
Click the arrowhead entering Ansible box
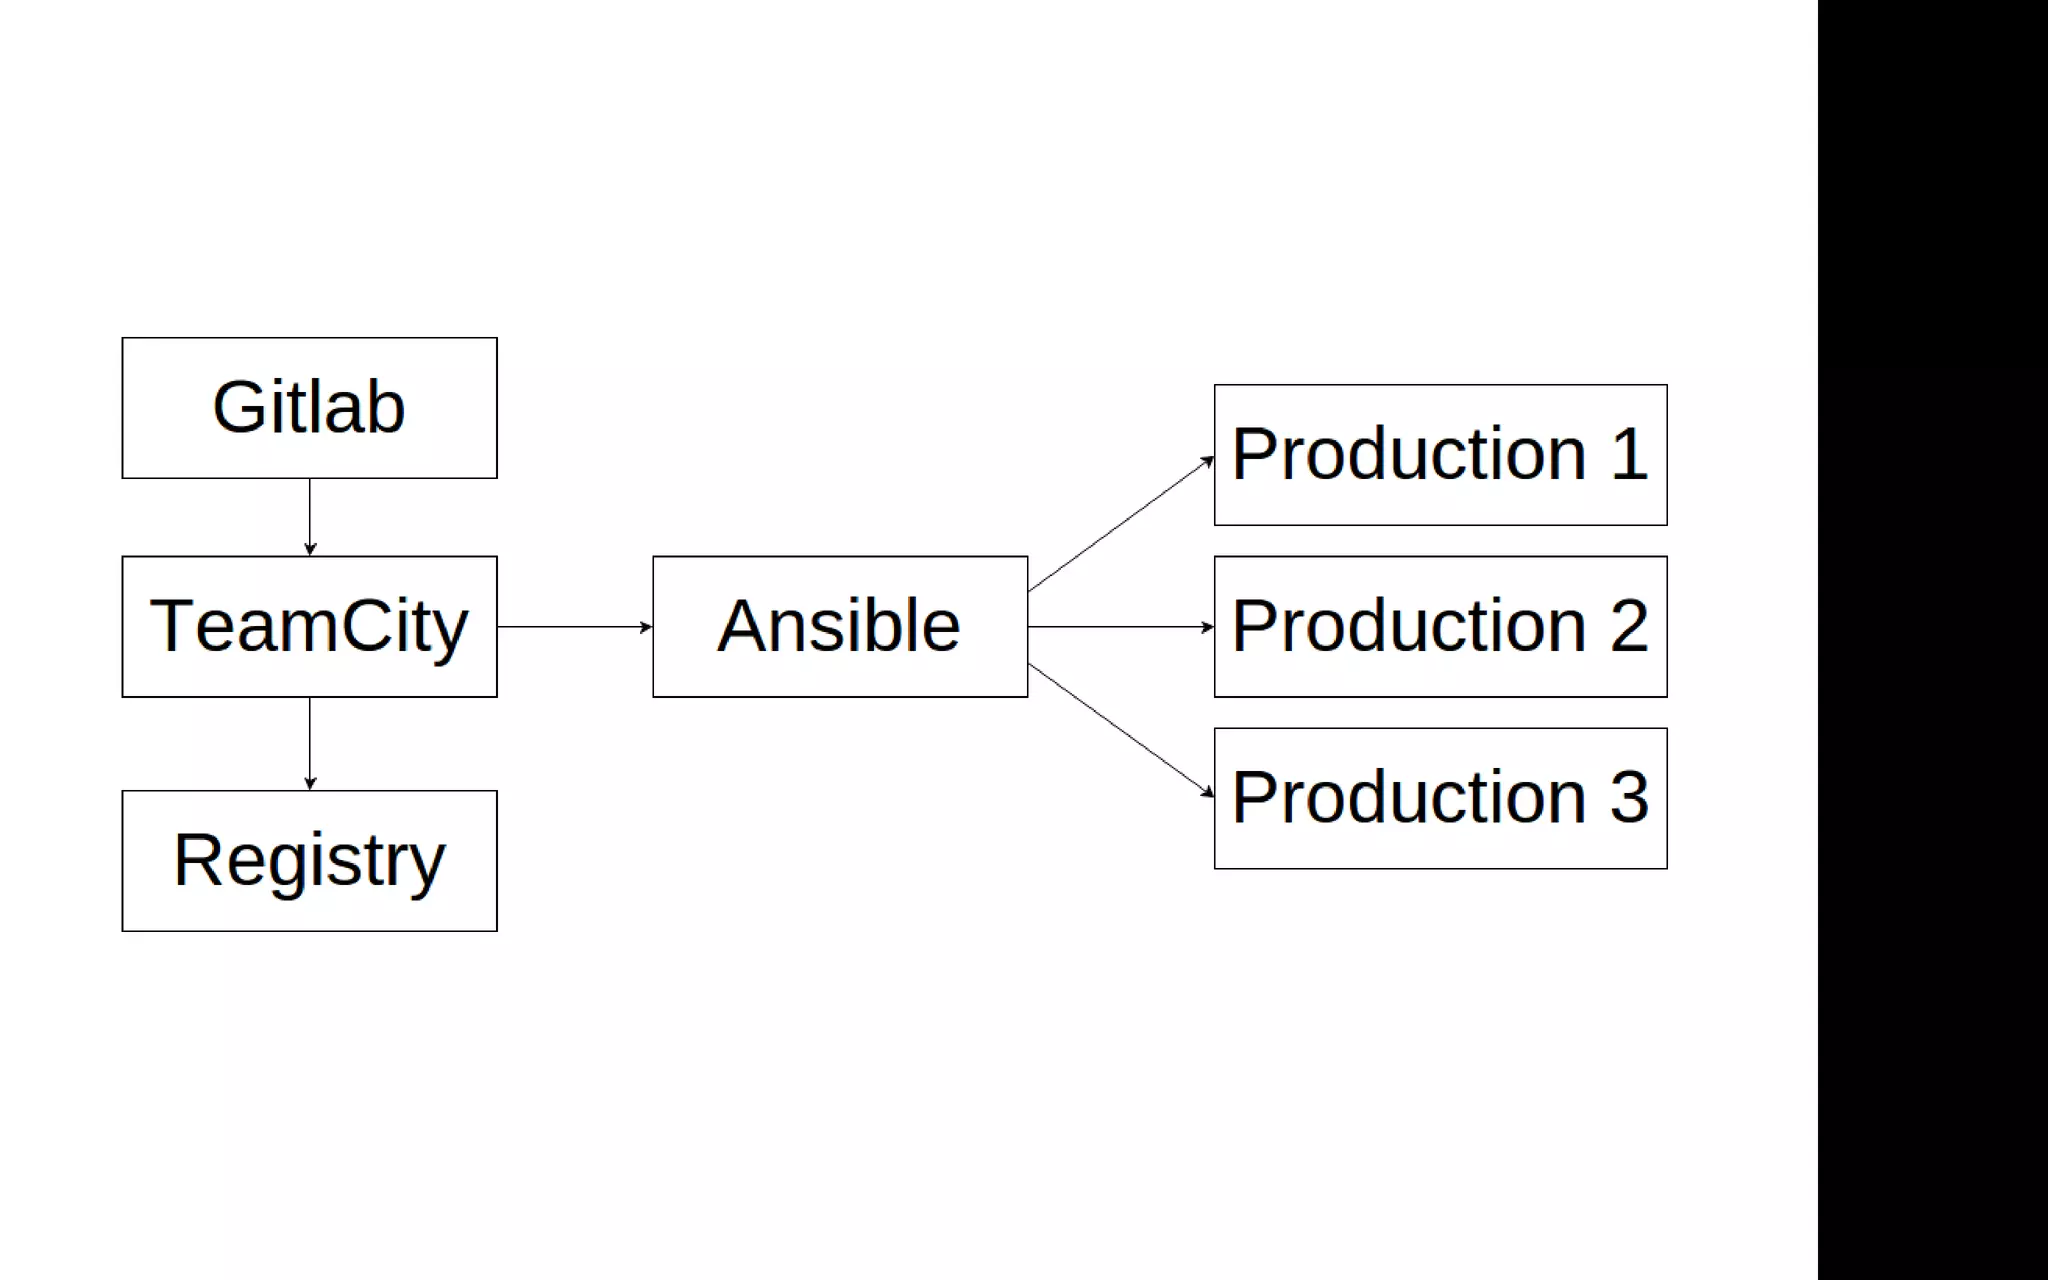pyautogui.click(x=646, y=627)
